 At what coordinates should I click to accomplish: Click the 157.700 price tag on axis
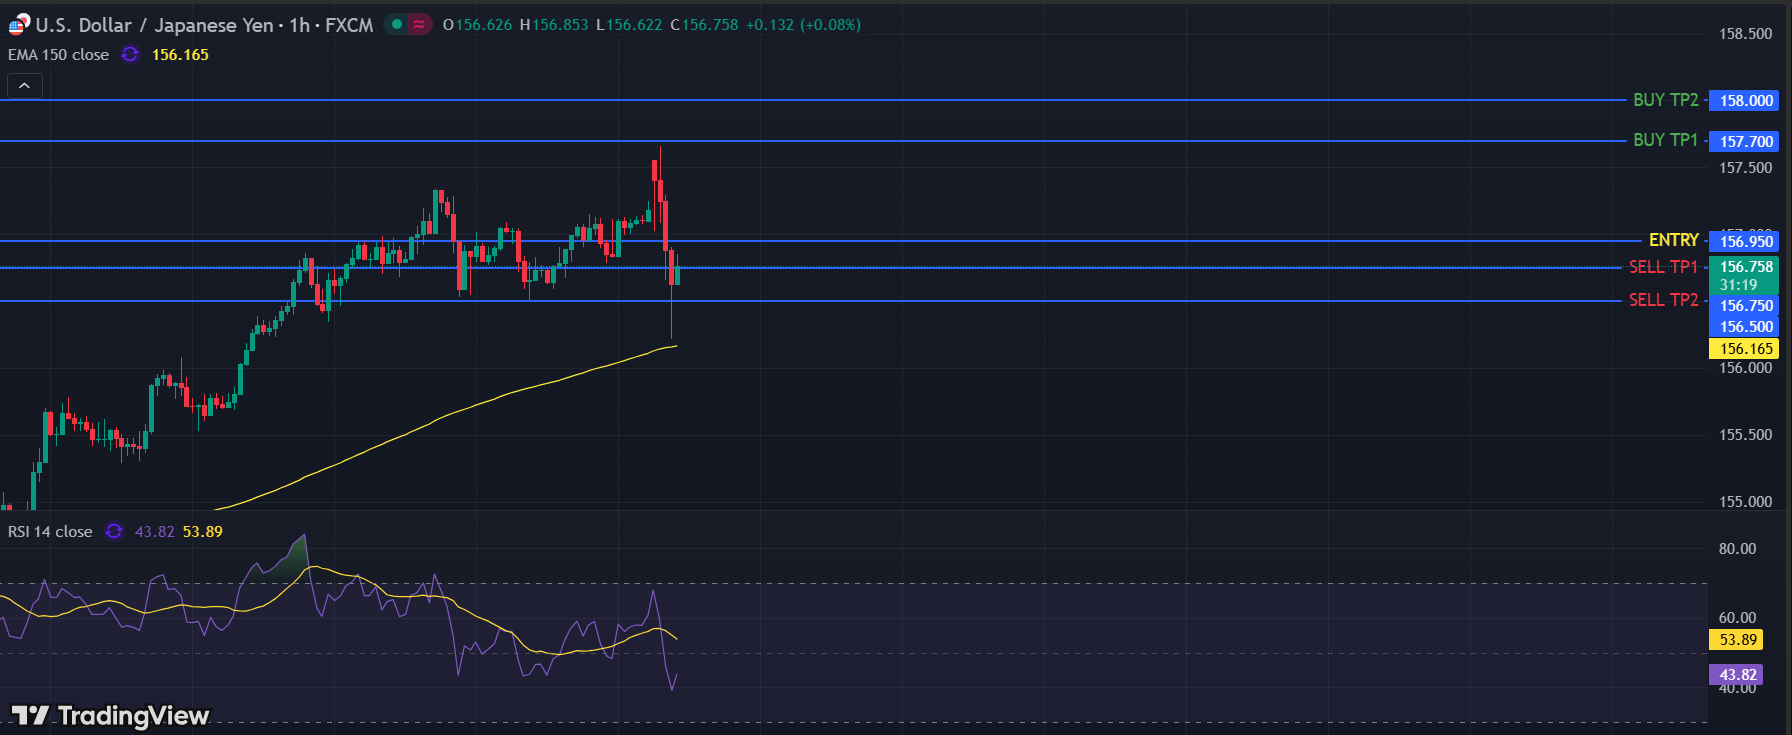coord(1746,142)
